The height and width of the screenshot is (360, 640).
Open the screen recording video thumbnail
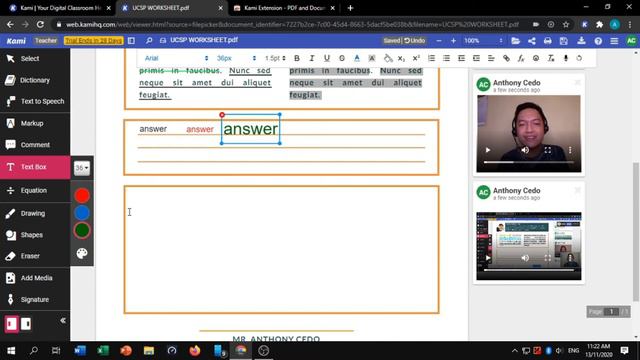(529, 246)
